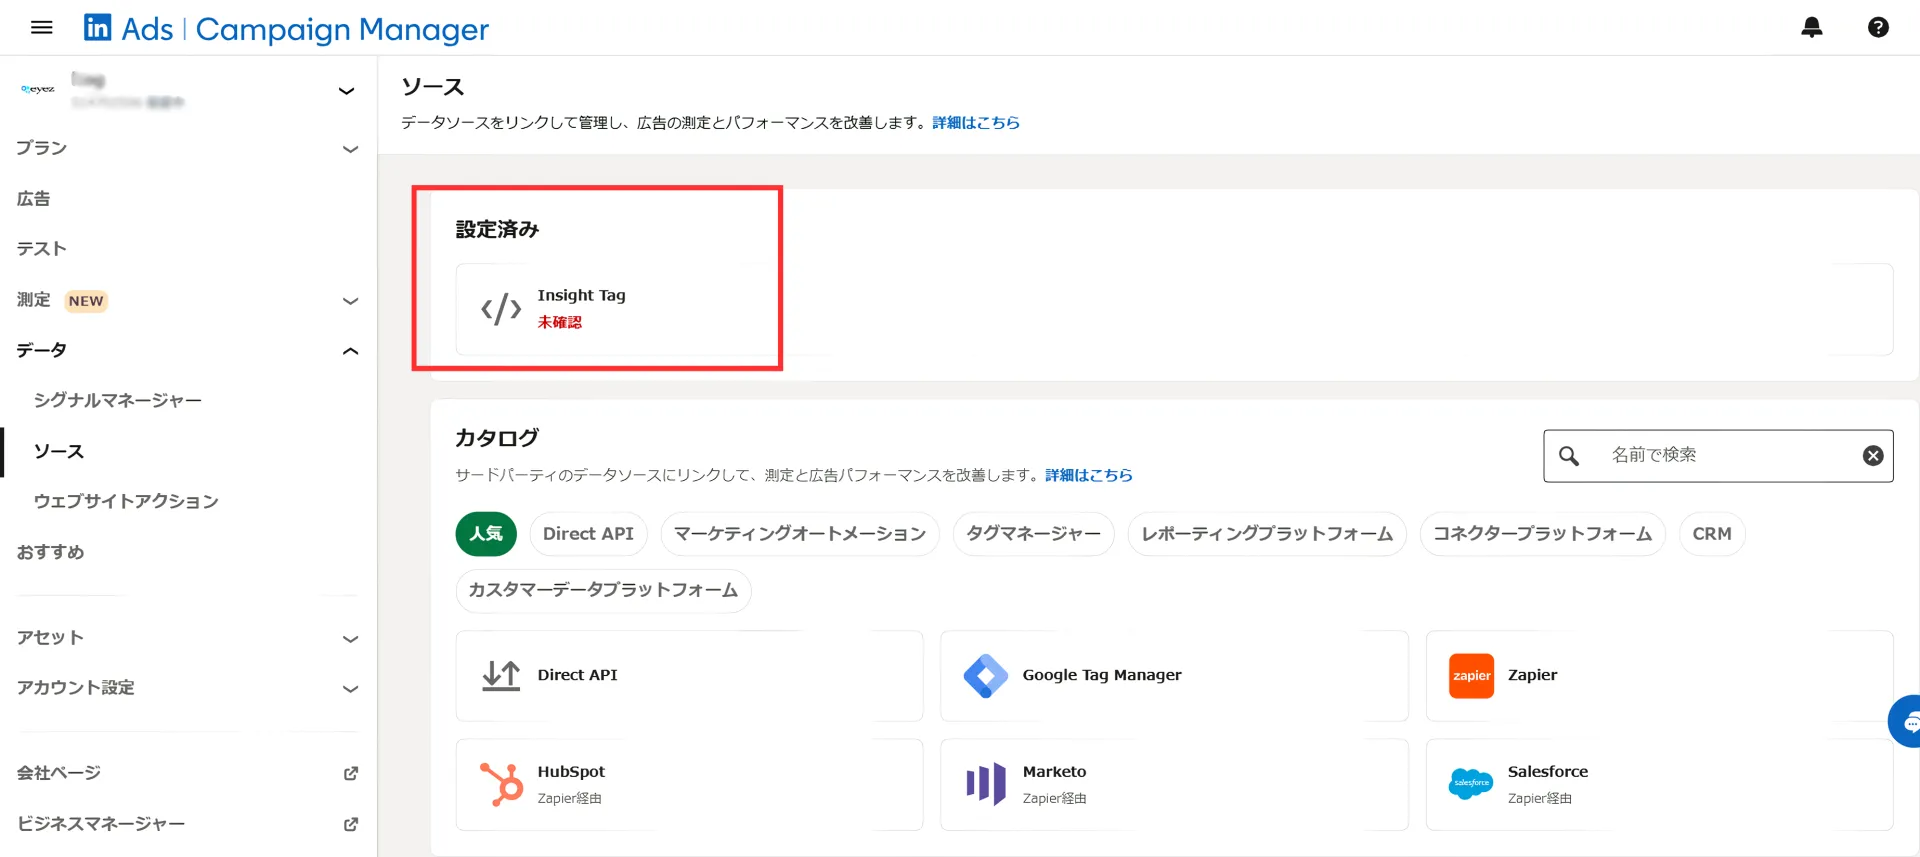
Task: Select the 人気 filter chip
Action: tap(486, 533)
